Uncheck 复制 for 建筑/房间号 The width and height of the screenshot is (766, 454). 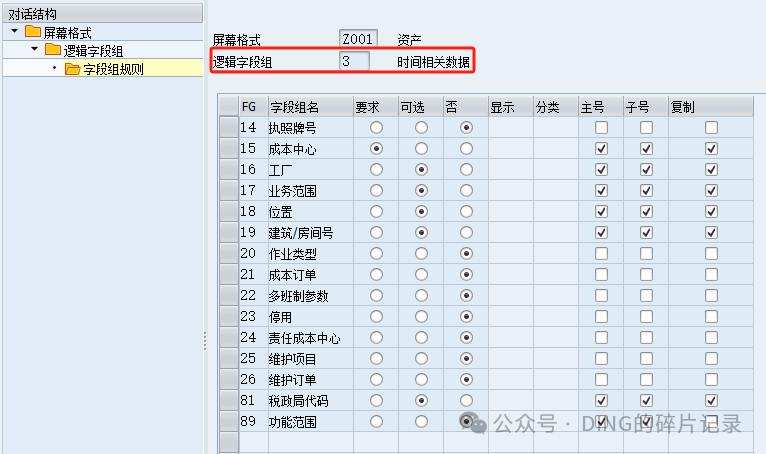(711, 233)
